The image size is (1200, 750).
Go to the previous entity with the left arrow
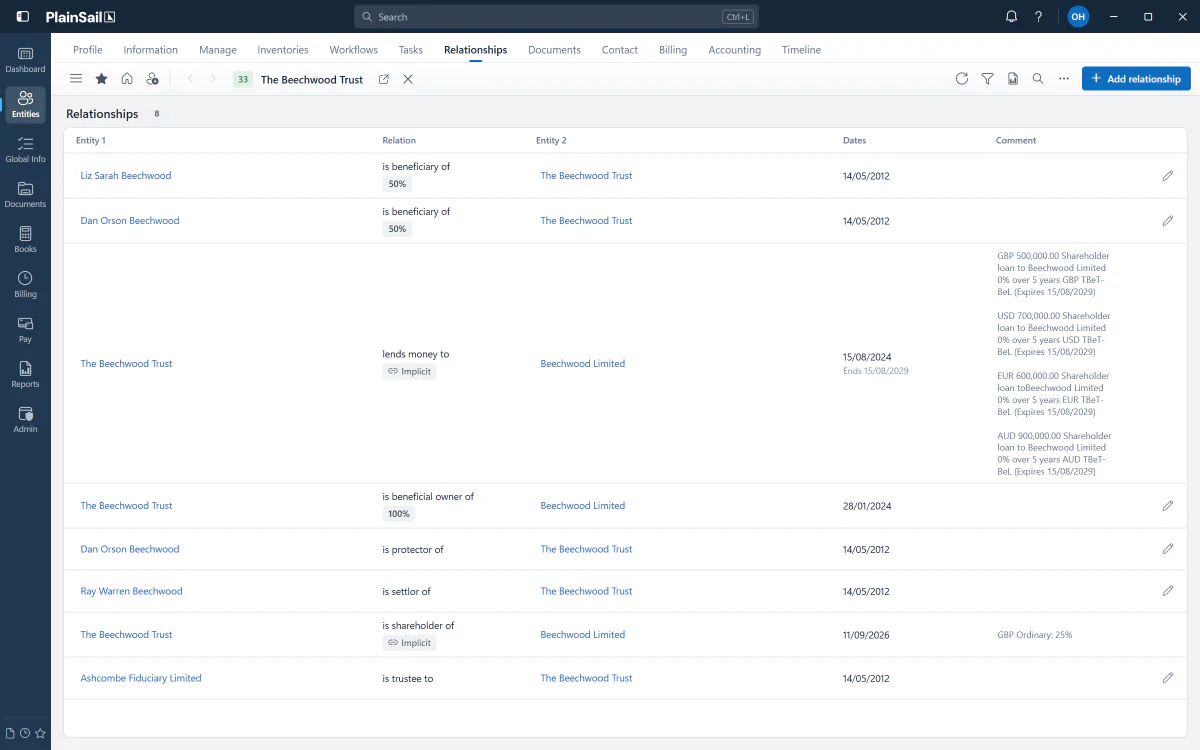(x=190, y=79)
